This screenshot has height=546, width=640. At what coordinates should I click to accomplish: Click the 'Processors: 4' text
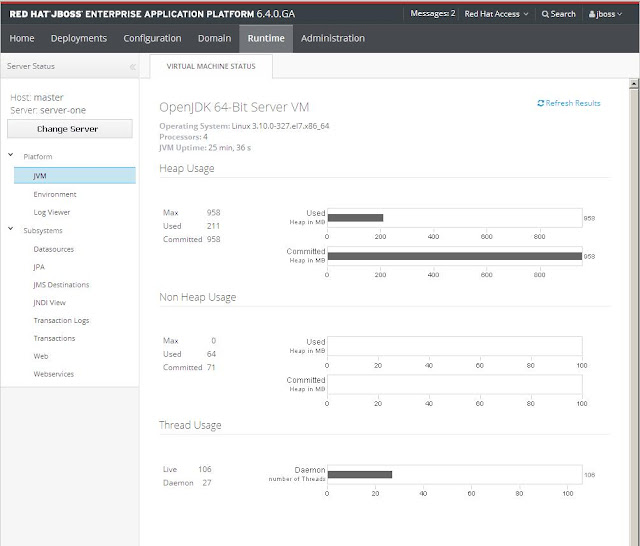click(183, 137)
